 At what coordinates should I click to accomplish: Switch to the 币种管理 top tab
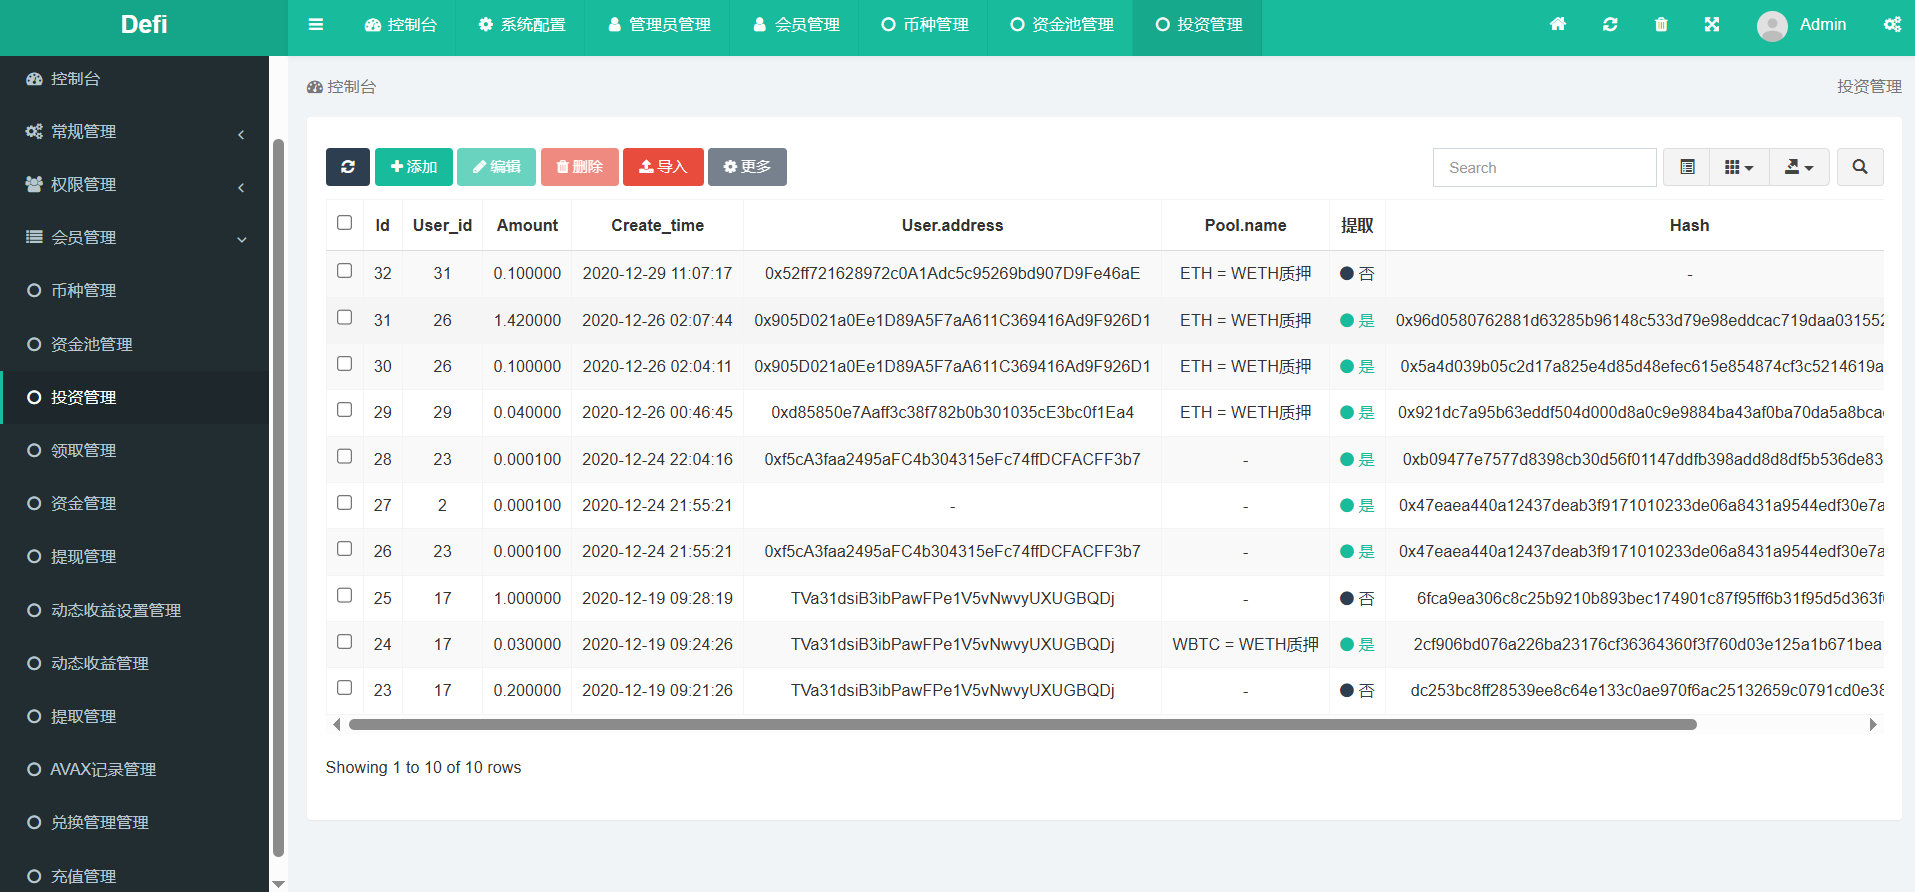[x=925, y=25]
